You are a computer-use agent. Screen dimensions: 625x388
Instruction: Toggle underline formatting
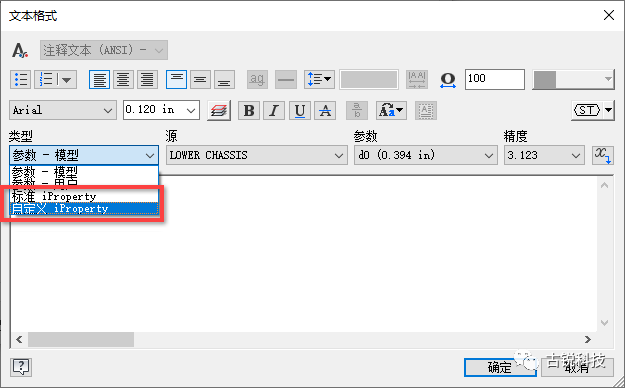point(300,110)
